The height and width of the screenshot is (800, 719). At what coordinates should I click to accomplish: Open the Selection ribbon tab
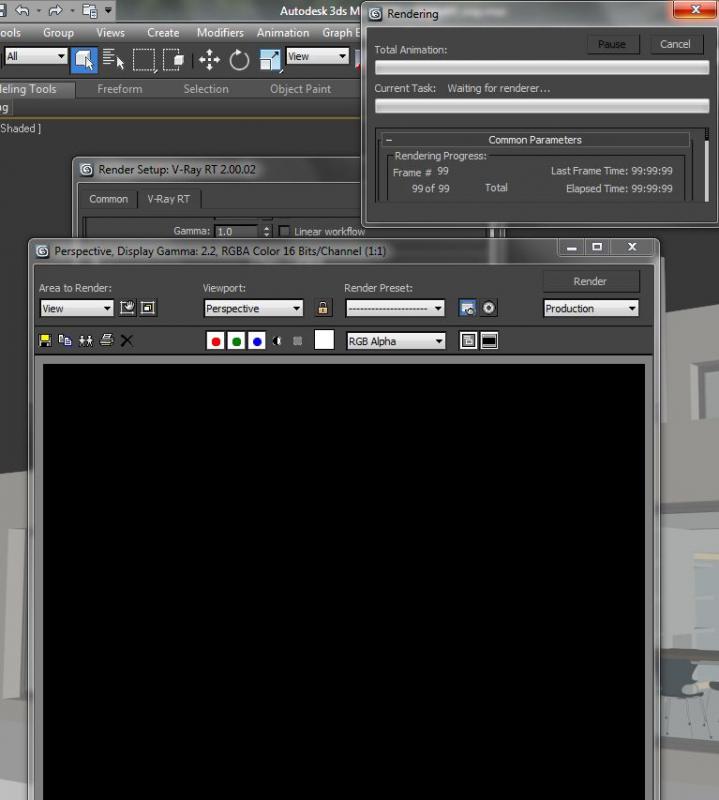[206, 89]
